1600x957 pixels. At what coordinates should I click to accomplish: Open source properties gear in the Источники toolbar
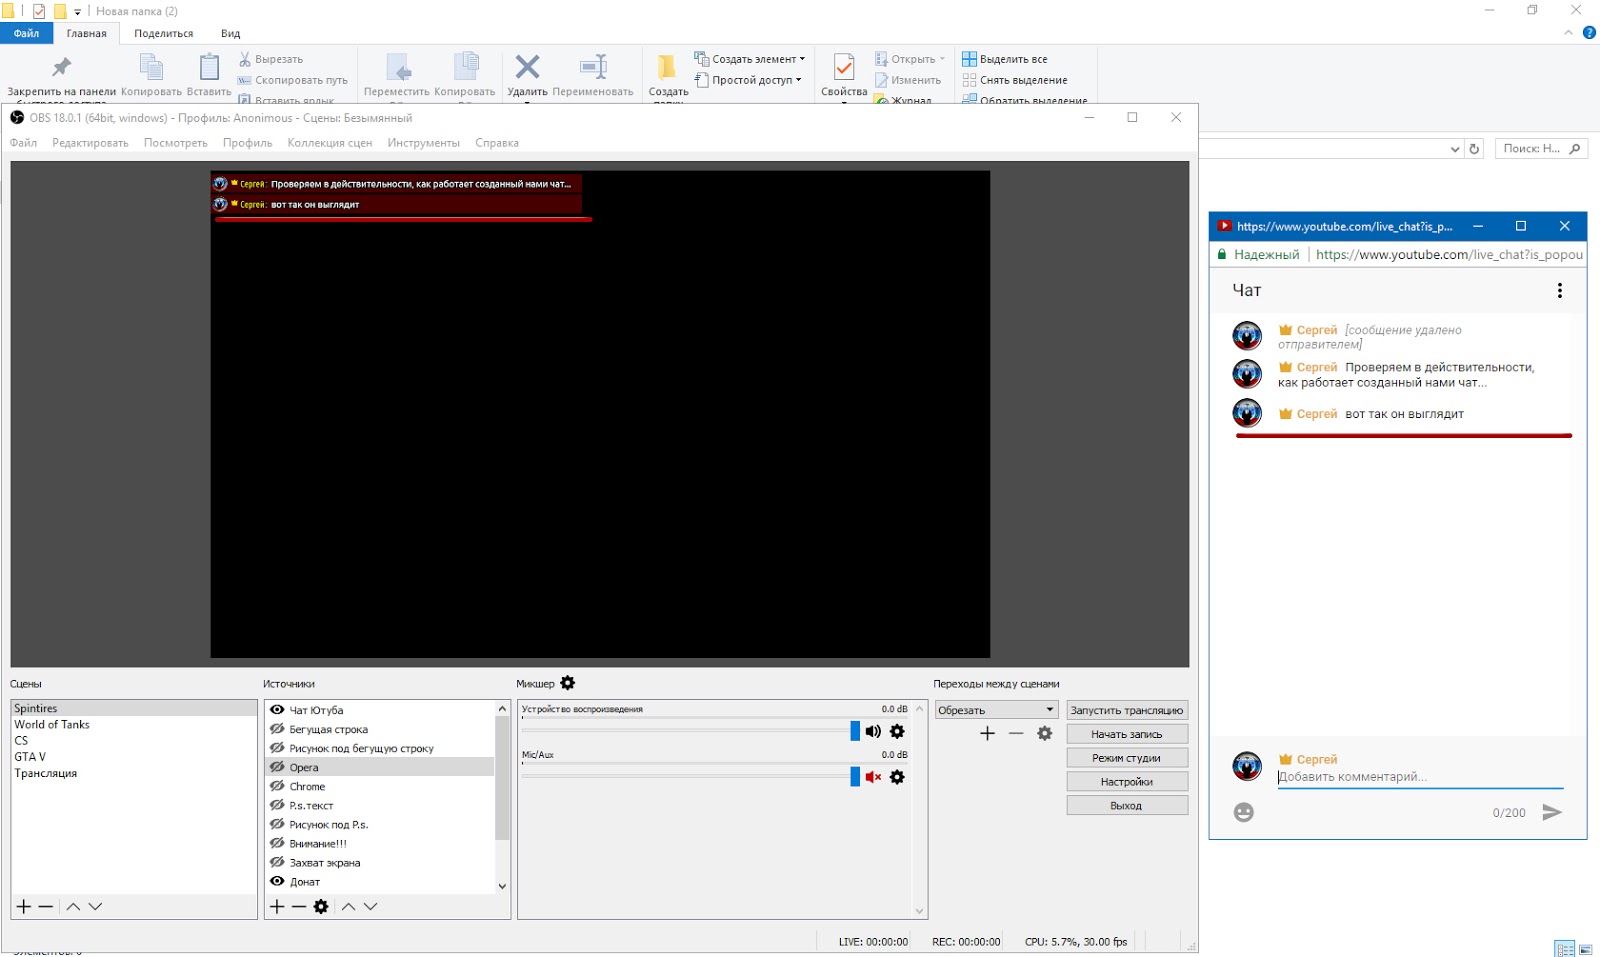pos(321,907)
